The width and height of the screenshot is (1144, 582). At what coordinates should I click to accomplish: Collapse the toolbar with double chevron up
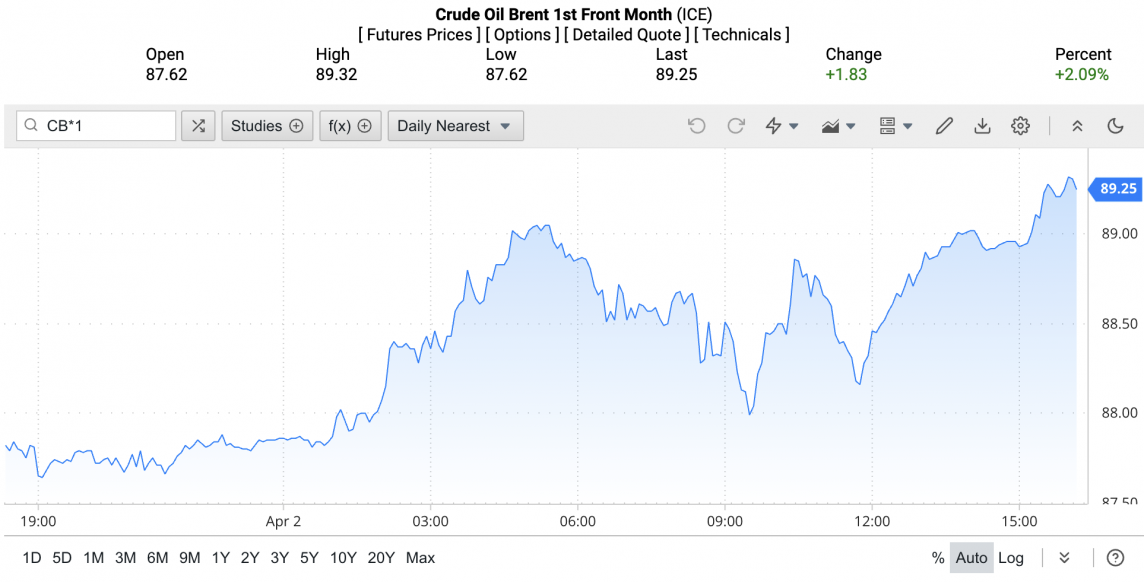tap(1077, 126)
